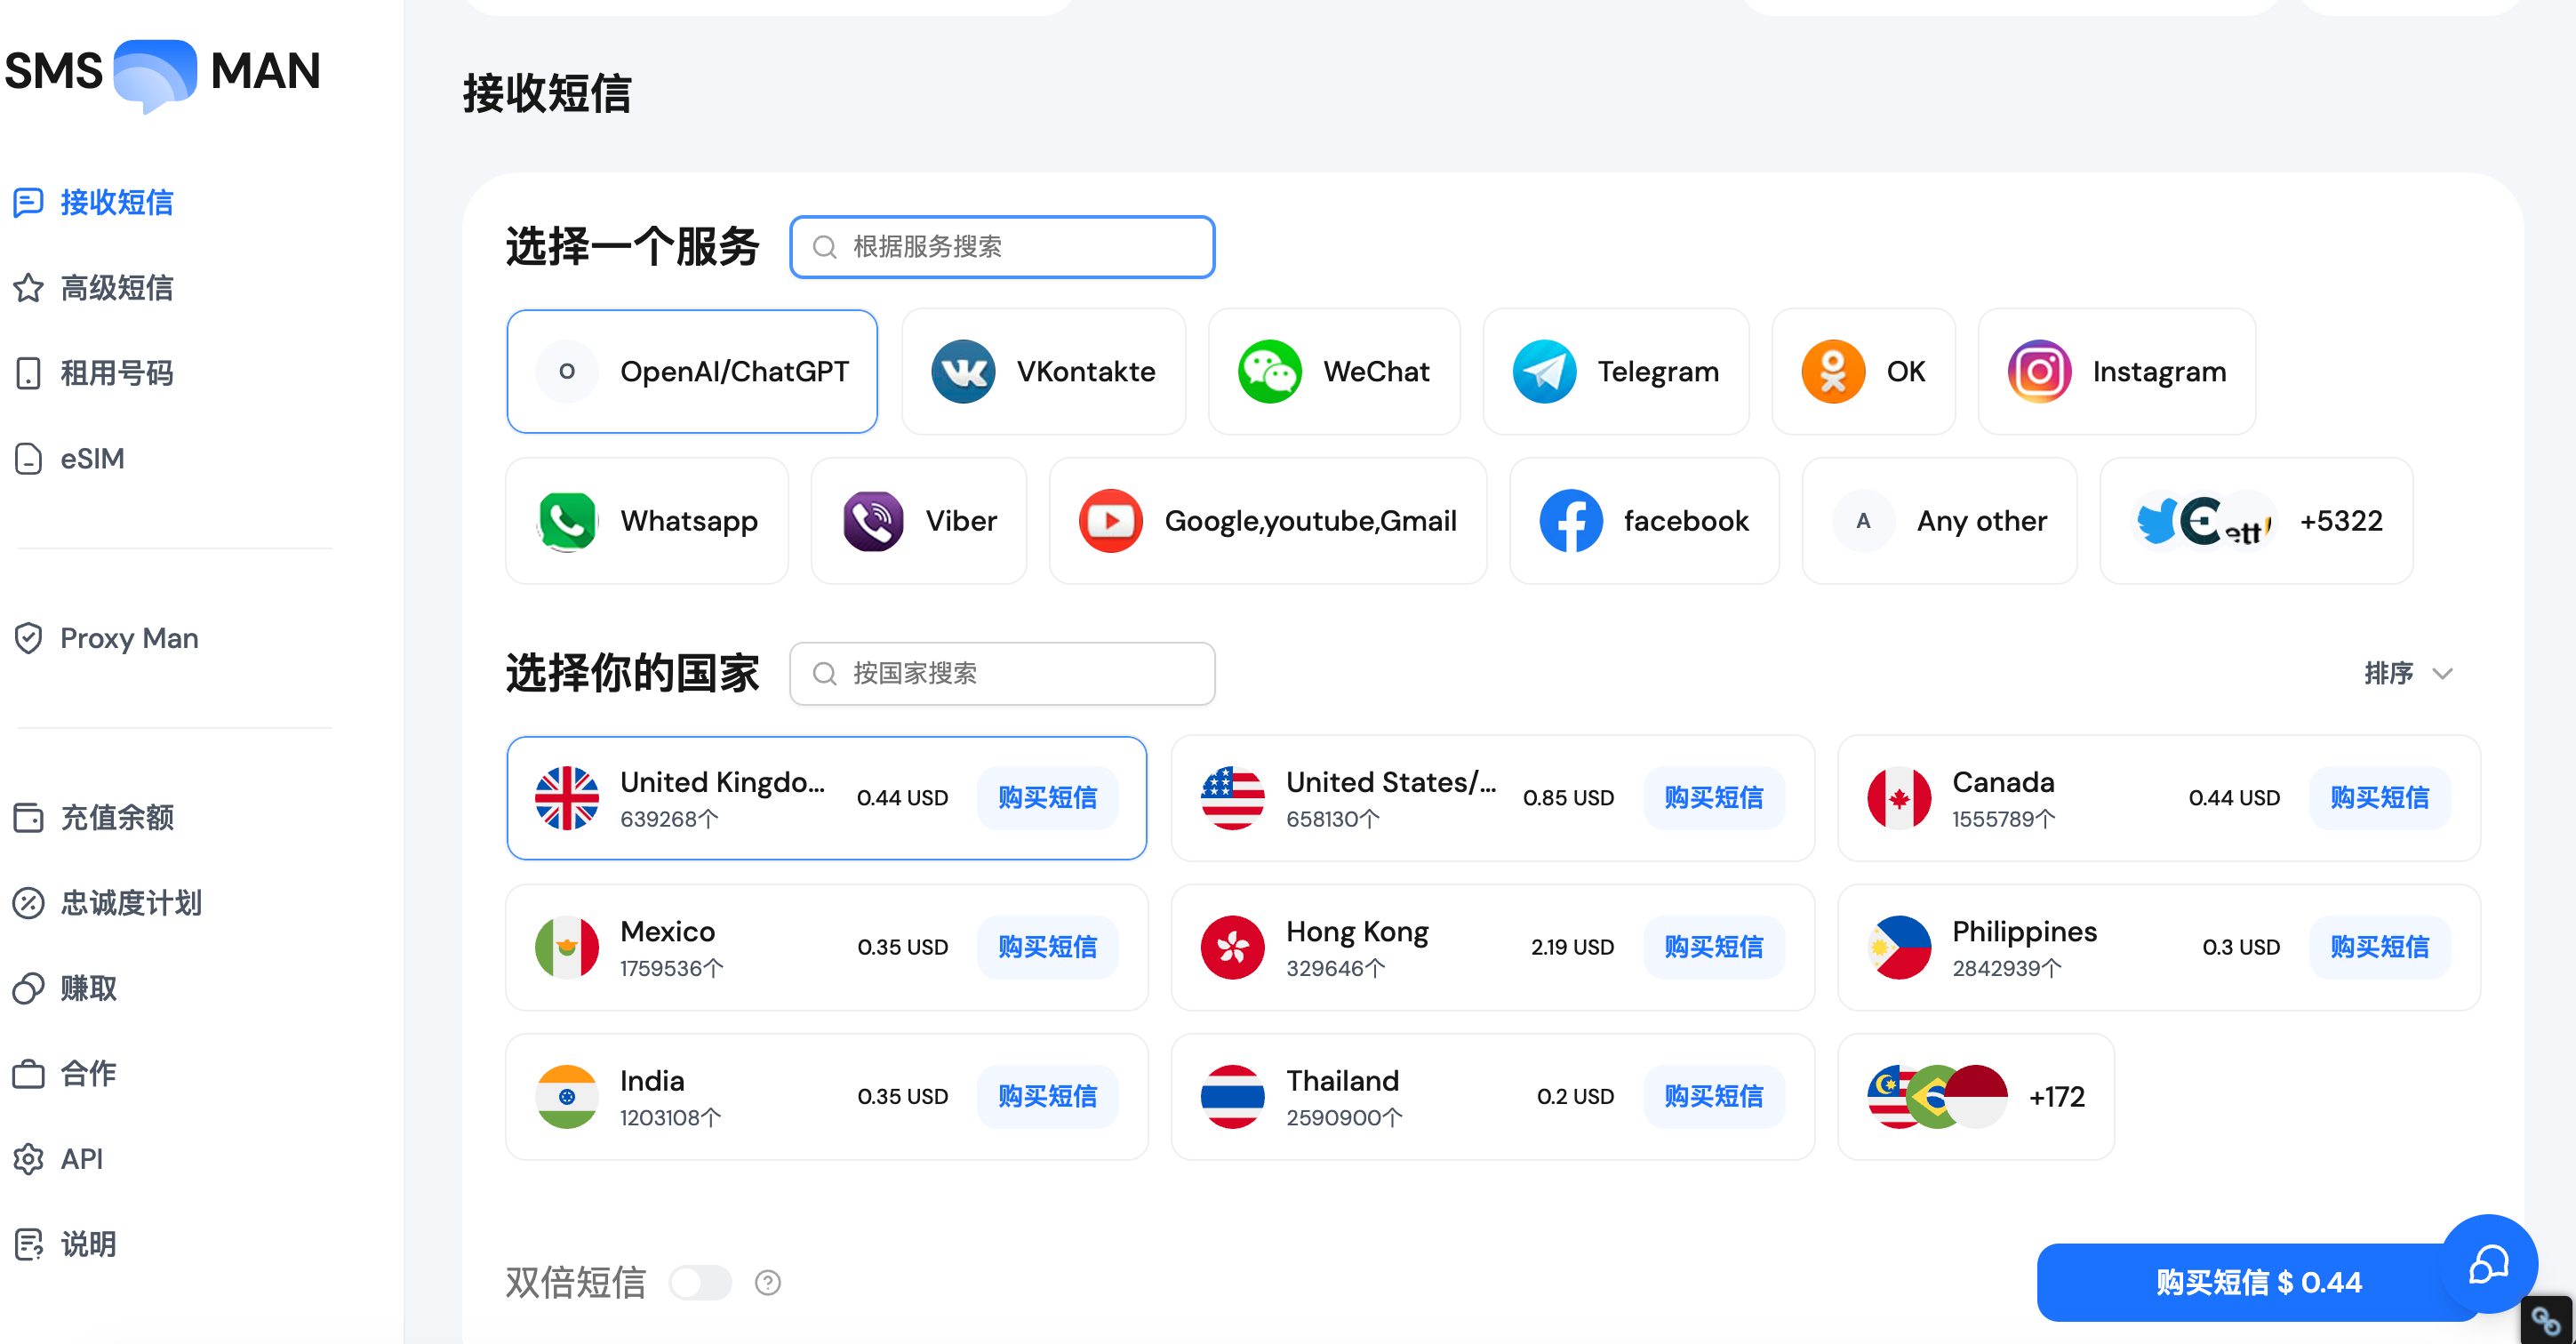
Task: Open the live chat support bubble
Action: click(x=2488, y=1263)
